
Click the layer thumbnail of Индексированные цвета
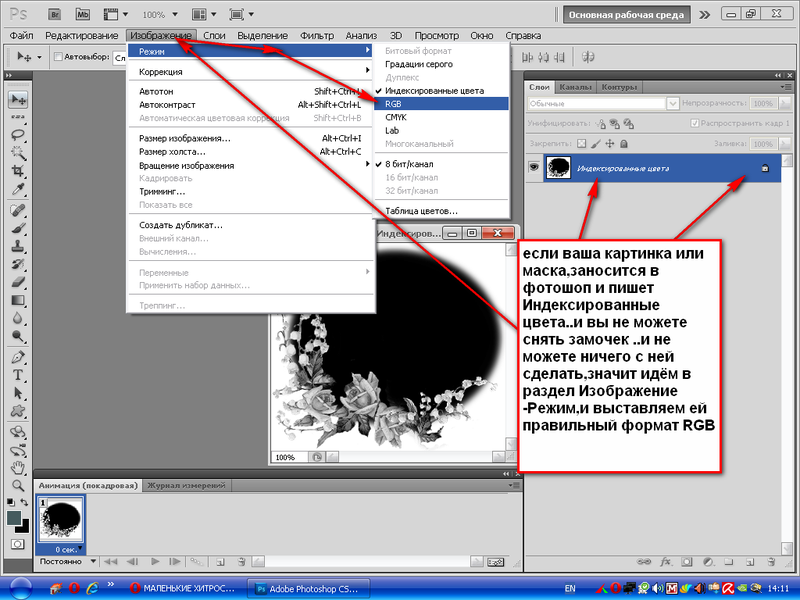pyautogui.click(x=558, y=167)
